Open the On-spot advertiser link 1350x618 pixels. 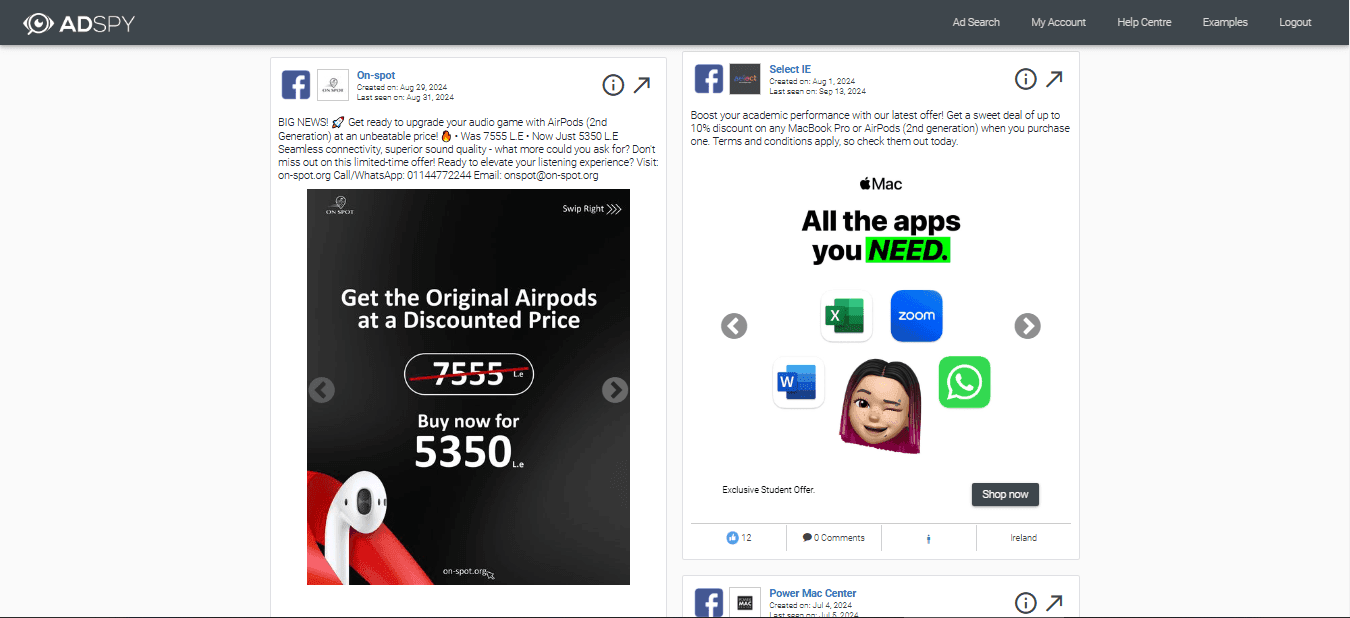point(376,75)
